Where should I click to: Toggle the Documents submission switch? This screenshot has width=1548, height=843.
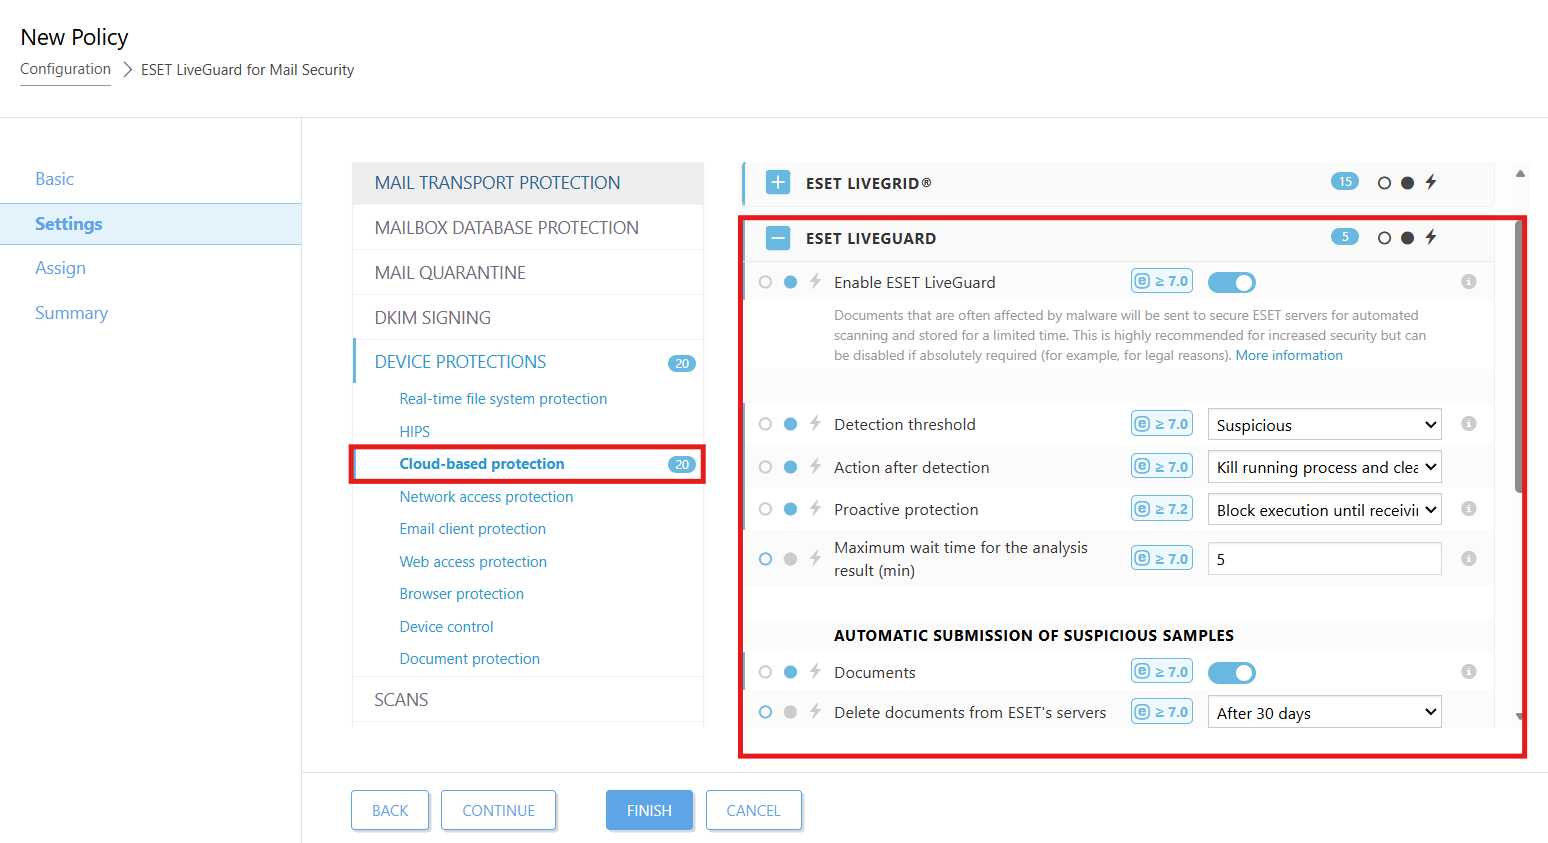point(1231,673)
